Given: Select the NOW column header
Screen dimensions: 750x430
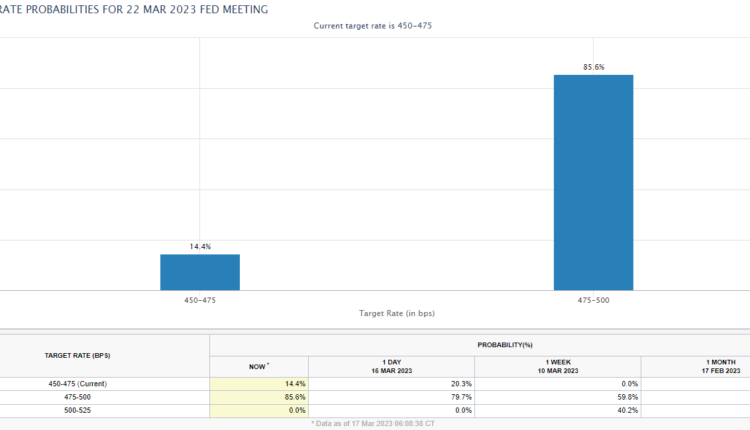Looking at the screenshot, I should click(x=259, y=366).
